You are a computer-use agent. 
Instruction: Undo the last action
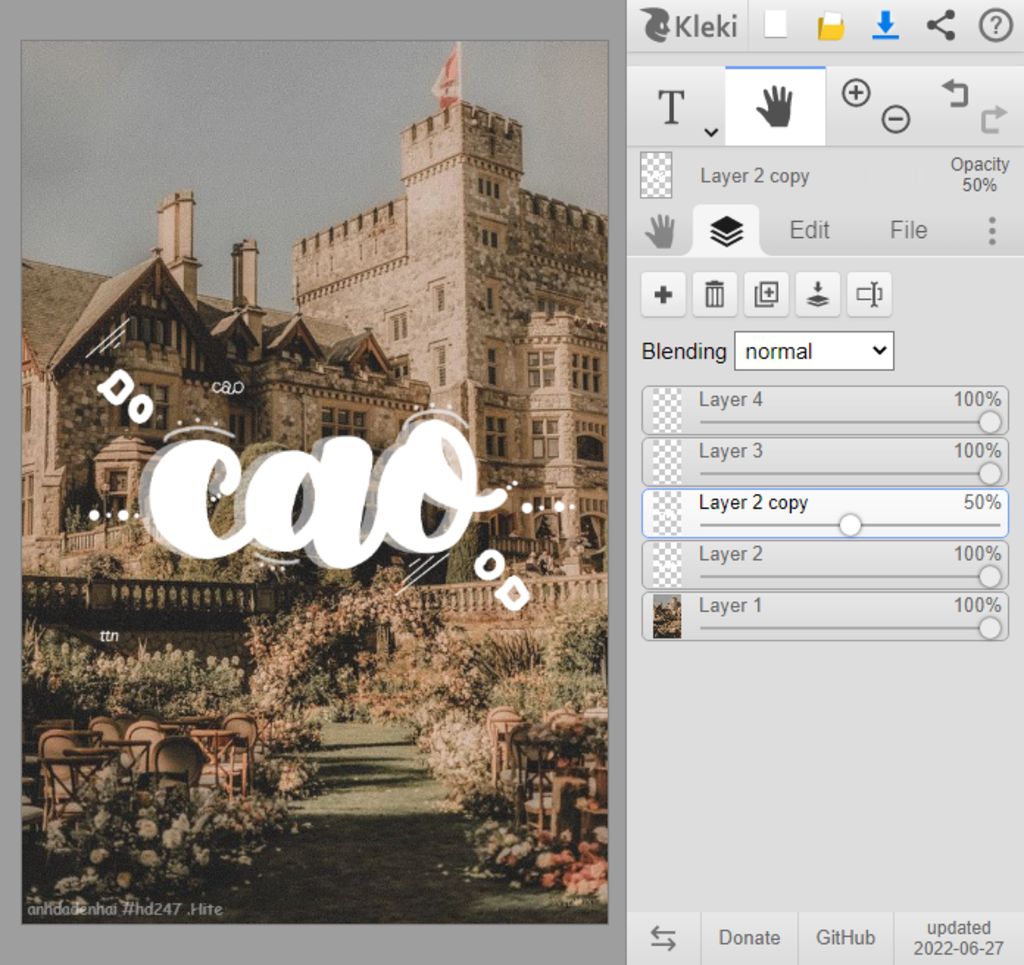[955, 93]
